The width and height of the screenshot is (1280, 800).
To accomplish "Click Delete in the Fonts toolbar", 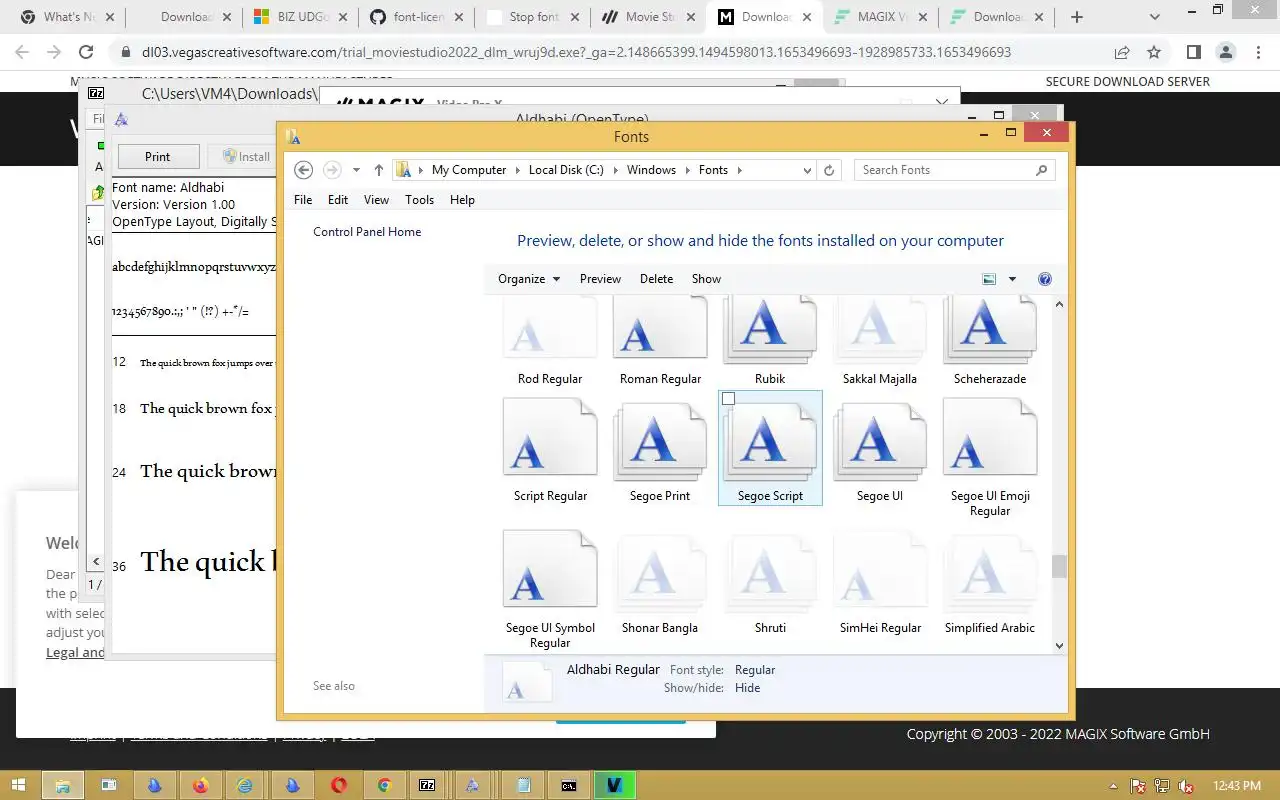I will 656,279.
